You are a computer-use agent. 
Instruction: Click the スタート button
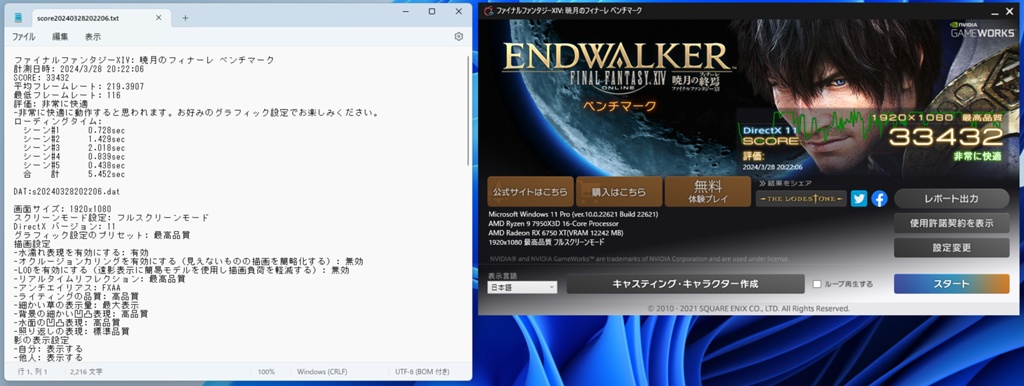952,284
